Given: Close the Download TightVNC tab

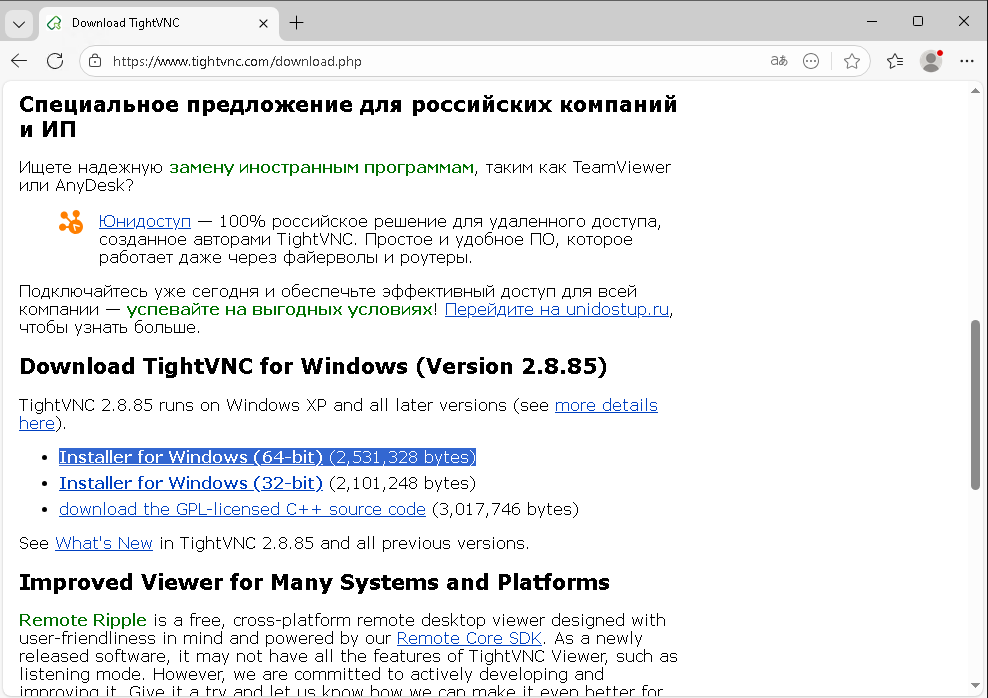Looking at the screenshot, I should (x=263, y=22).
